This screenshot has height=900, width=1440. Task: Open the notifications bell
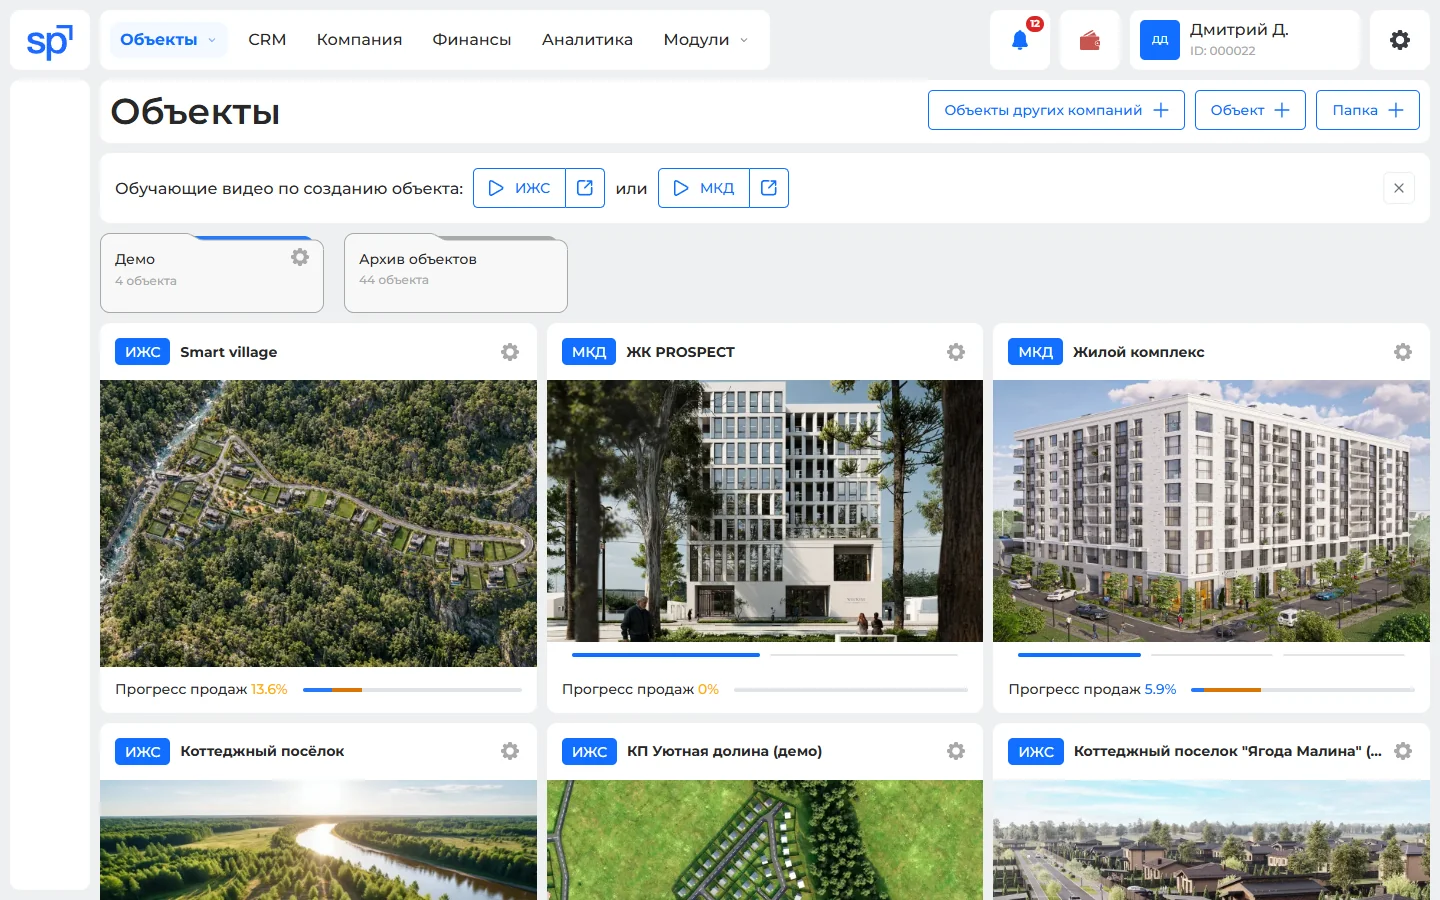[1020, 40]
